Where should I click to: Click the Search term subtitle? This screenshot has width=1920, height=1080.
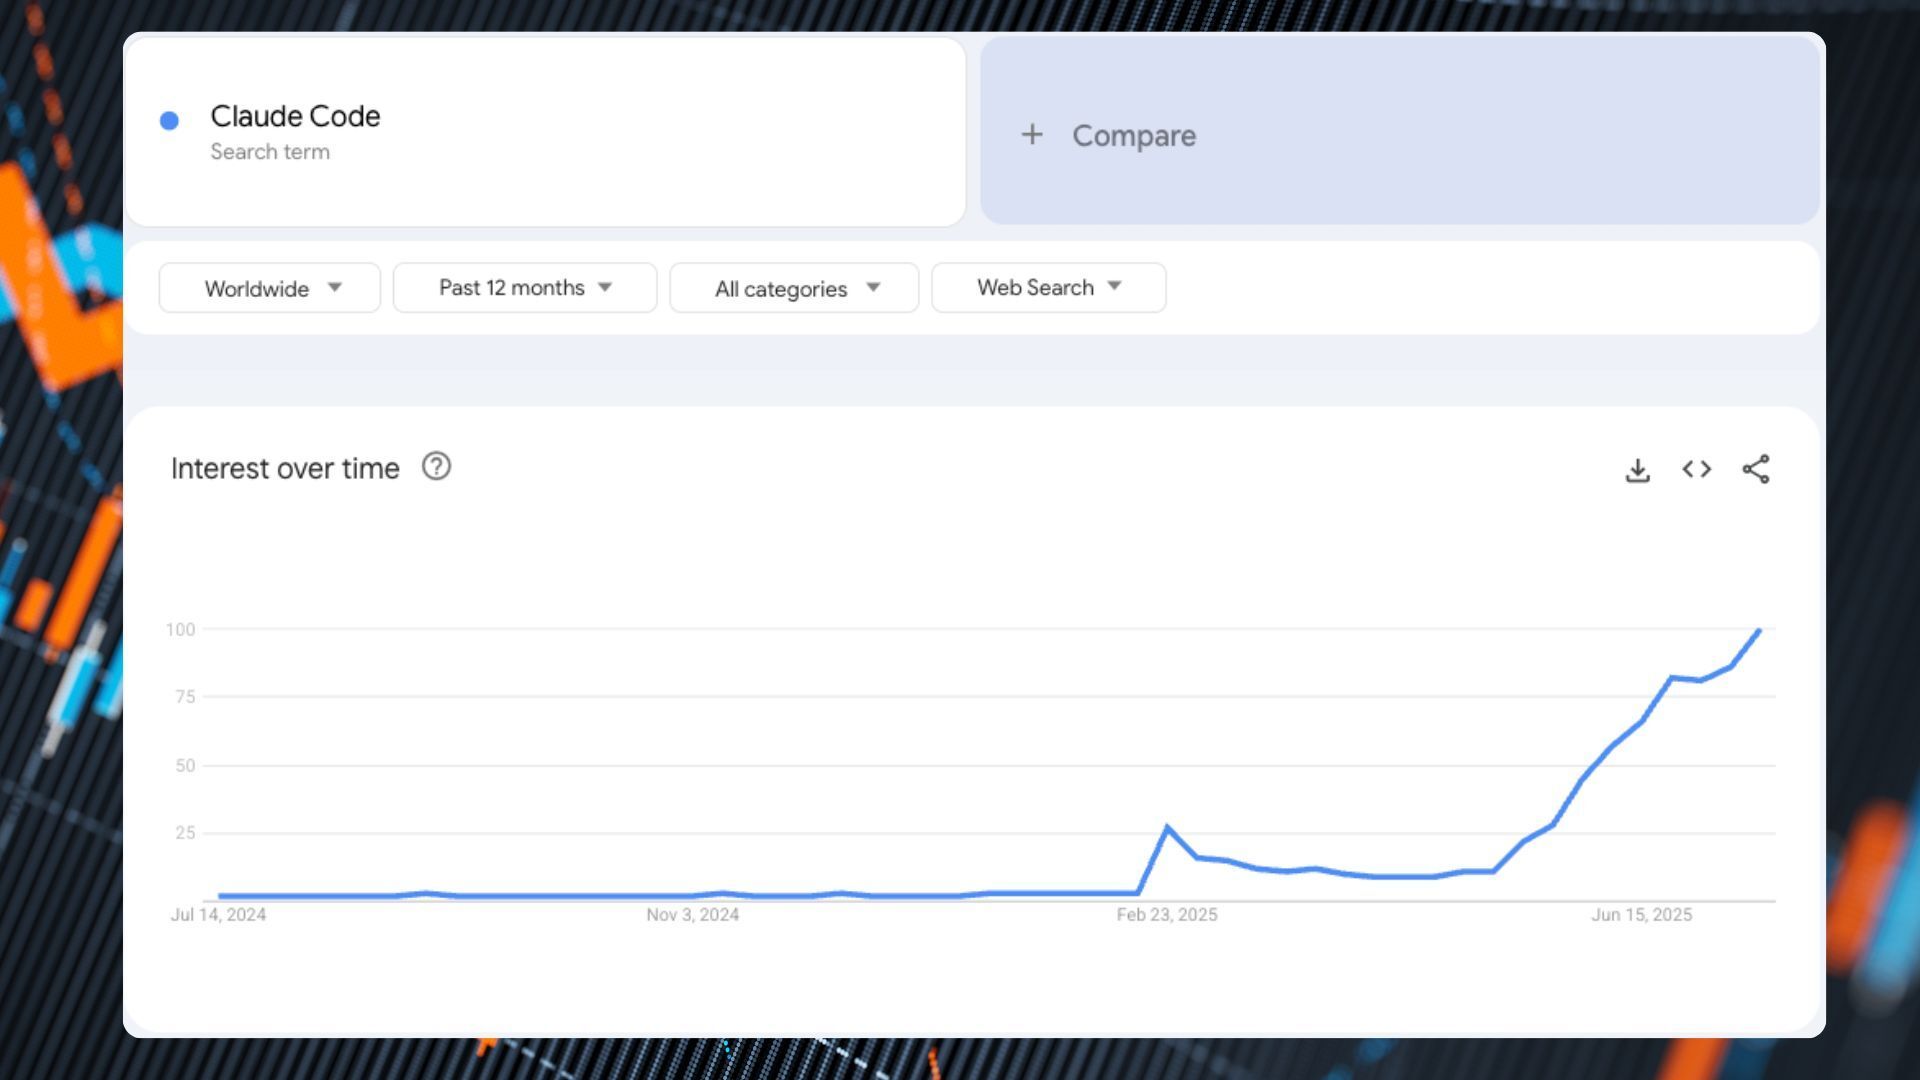[270, 152]
